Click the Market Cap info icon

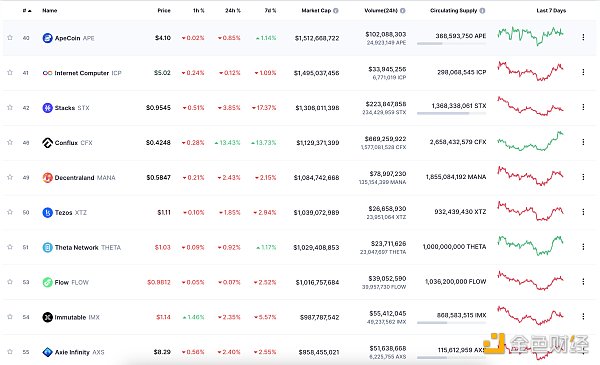coord(336,11)
